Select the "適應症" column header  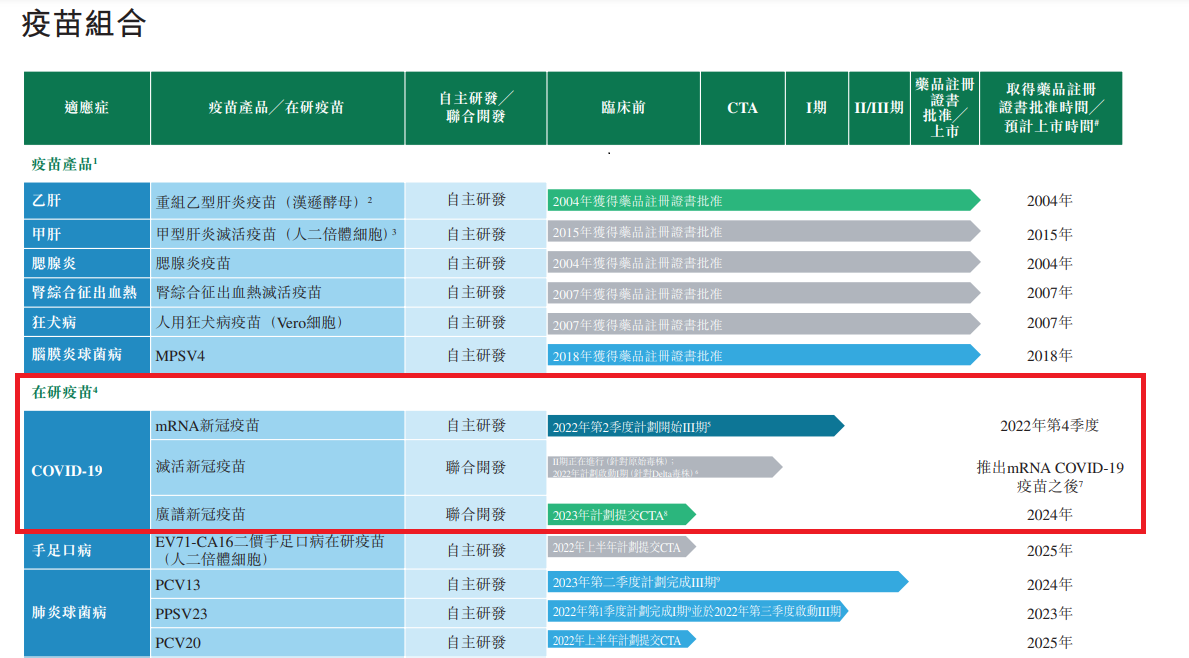(x=87, y=108)
